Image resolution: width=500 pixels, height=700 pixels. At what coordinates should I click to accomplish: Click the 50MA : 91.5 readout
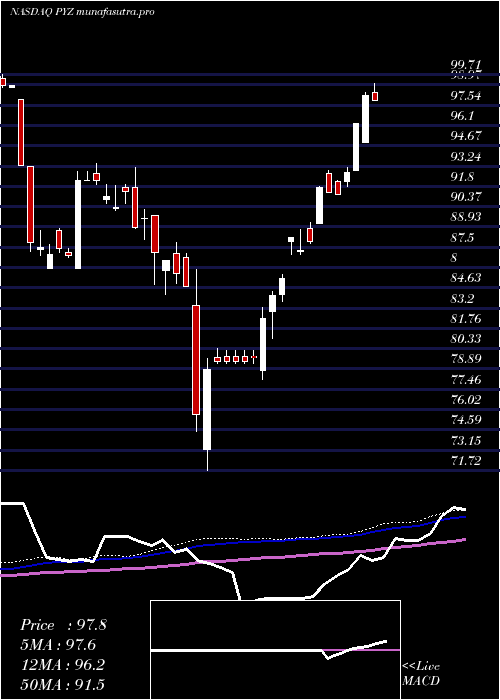pyautogui.click(x=63, y=684)
